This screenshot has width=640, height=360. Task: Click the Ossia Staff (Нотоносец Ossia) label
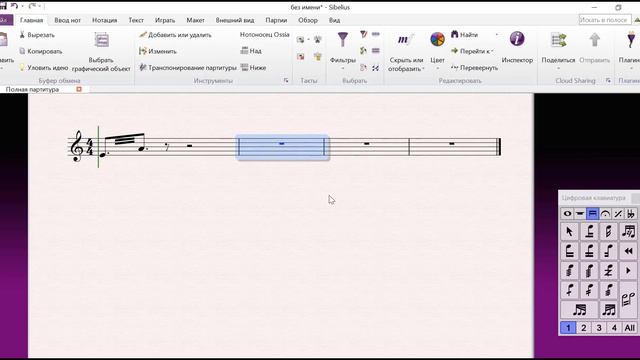264,35
